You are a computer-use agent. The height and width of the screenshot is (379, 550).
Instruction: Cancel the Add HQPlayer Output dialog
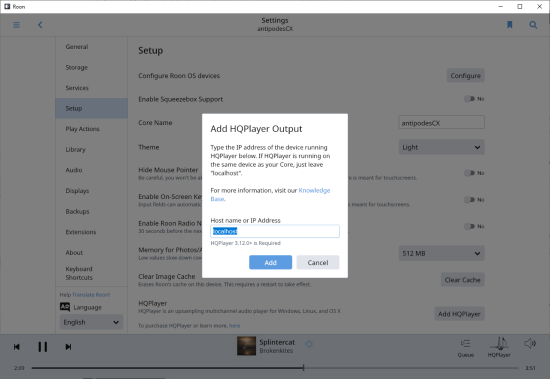tap(317, 262)
